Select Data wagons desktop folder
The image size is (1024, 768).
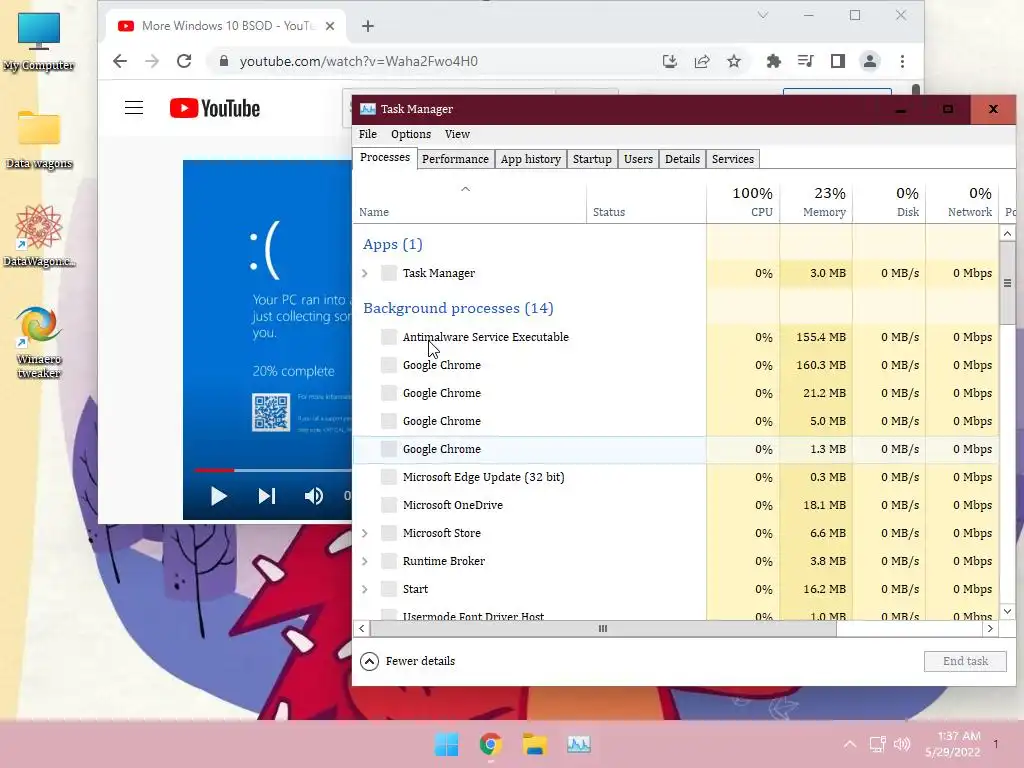point(39,140)
